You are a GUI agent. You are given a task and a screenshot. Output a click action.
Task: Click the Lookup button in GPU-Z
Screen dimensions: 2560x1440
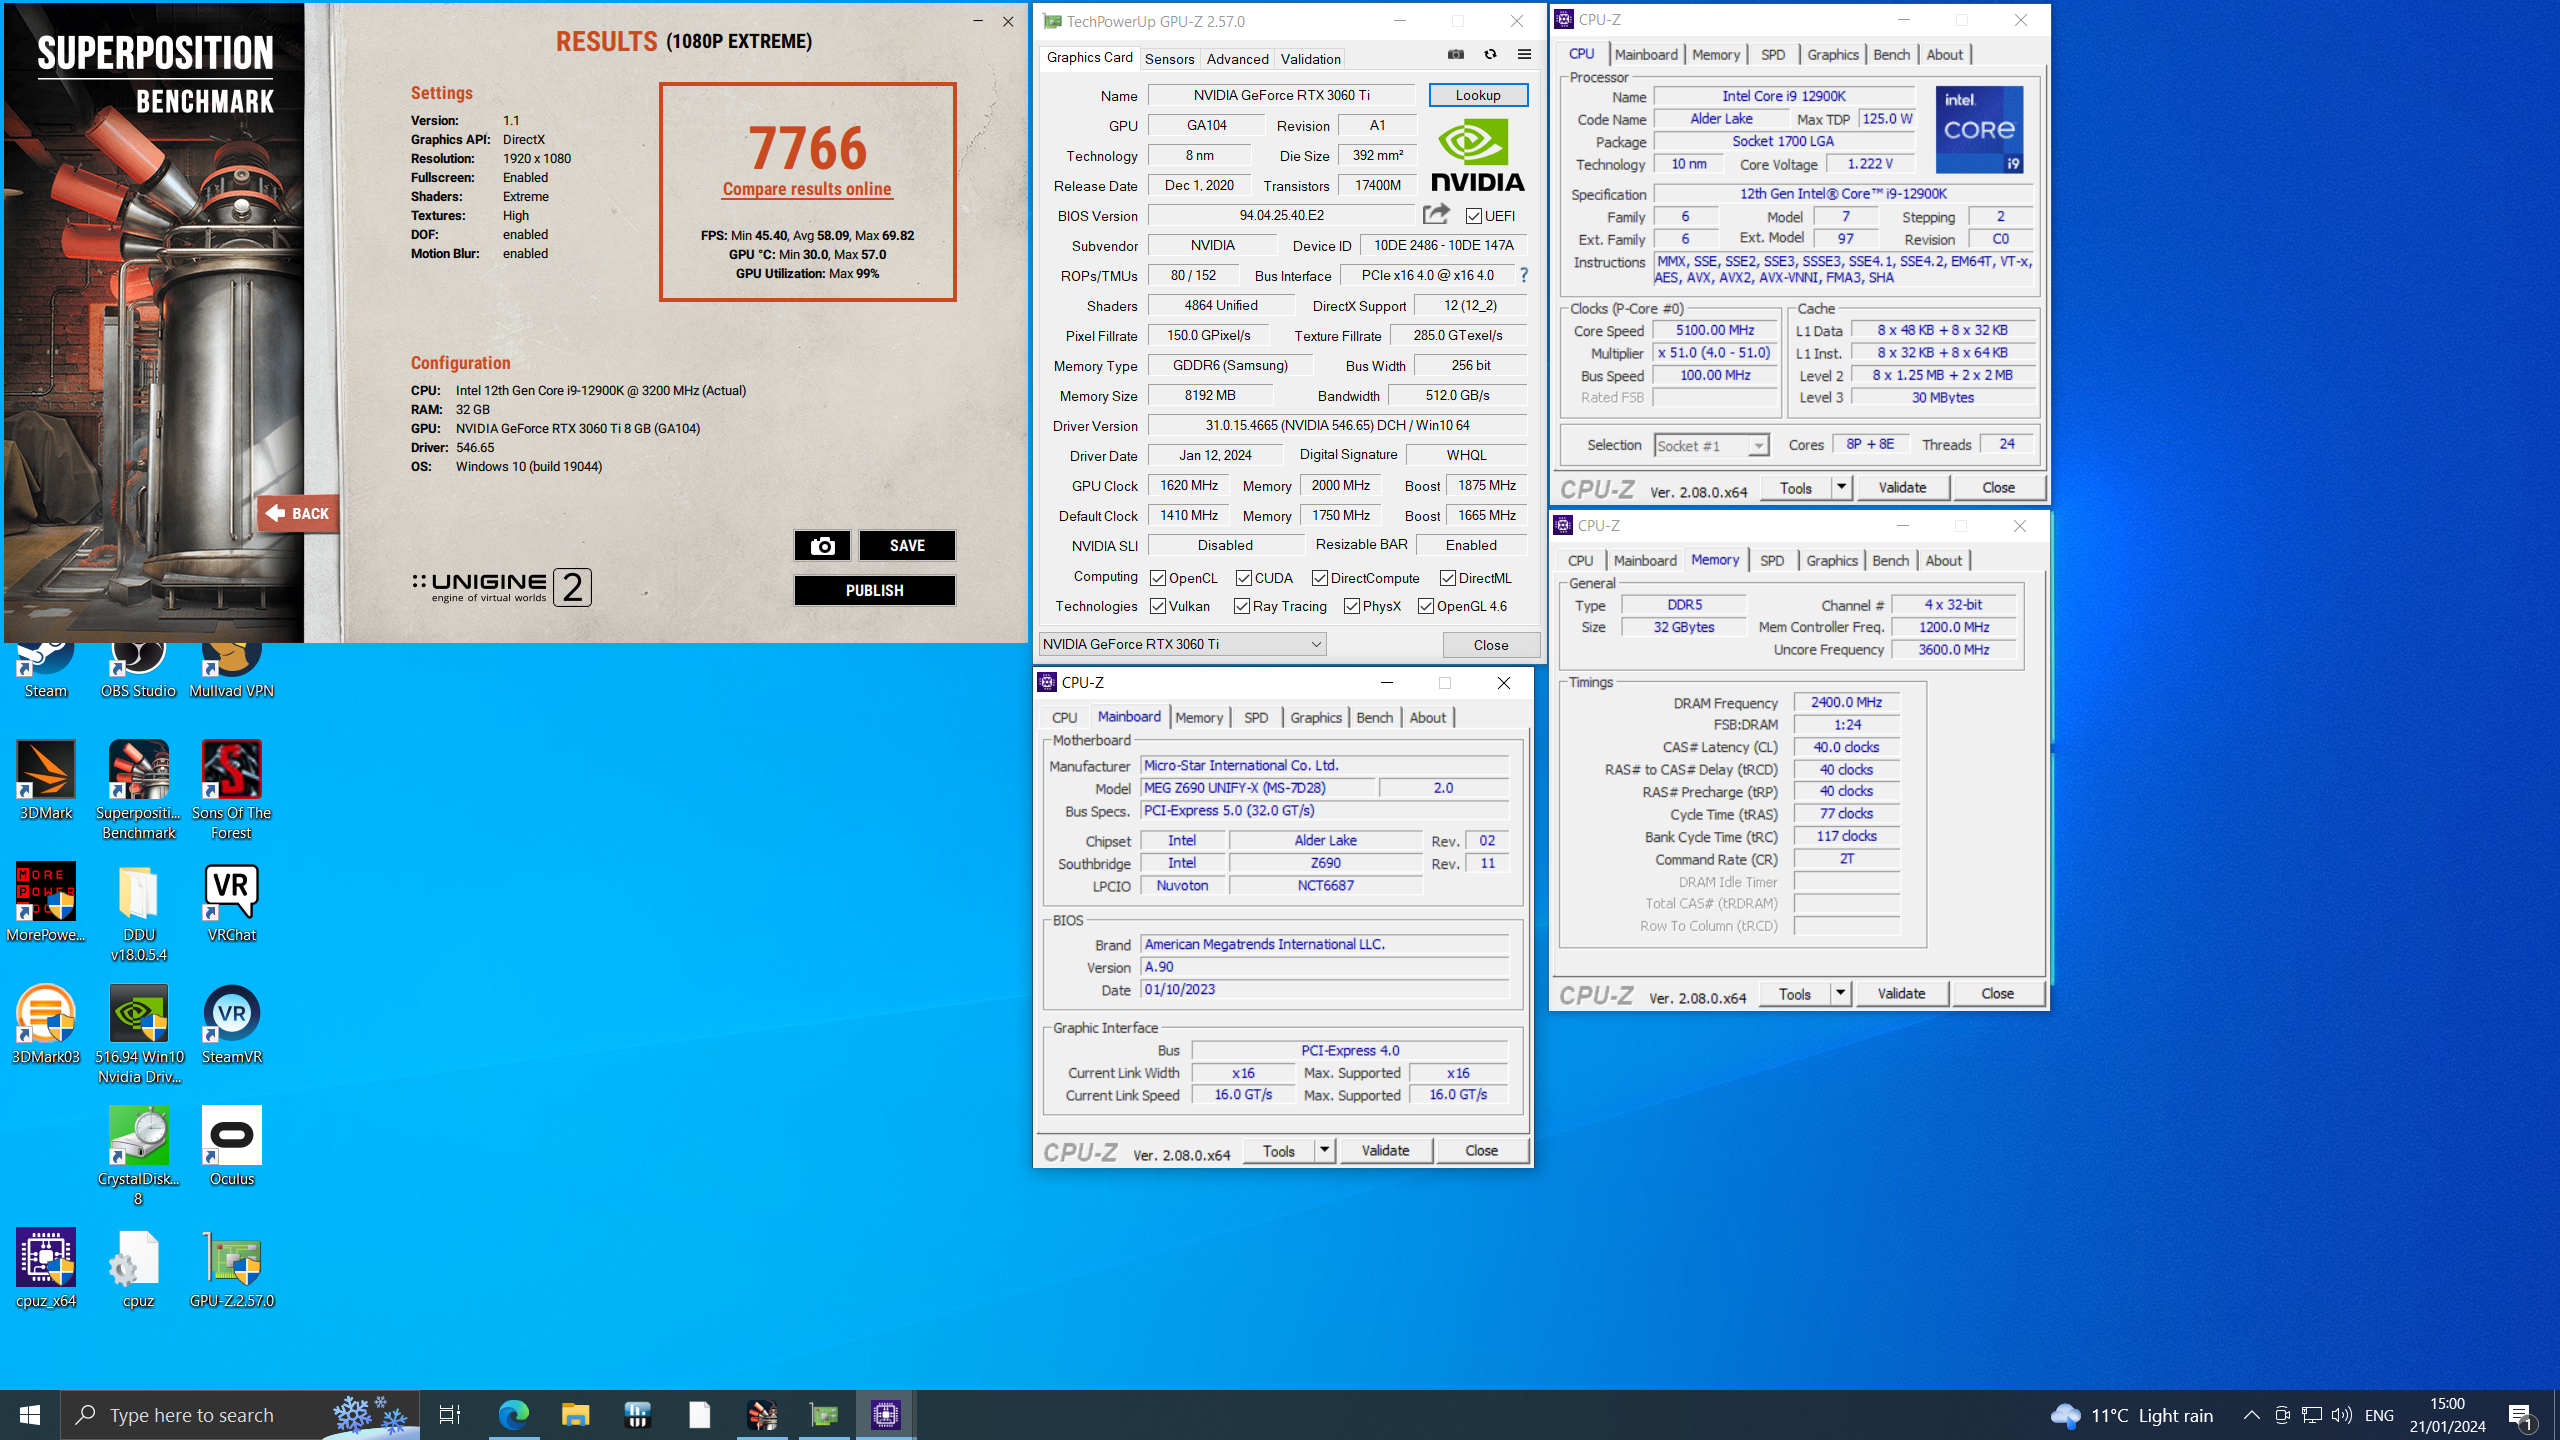1478,95
